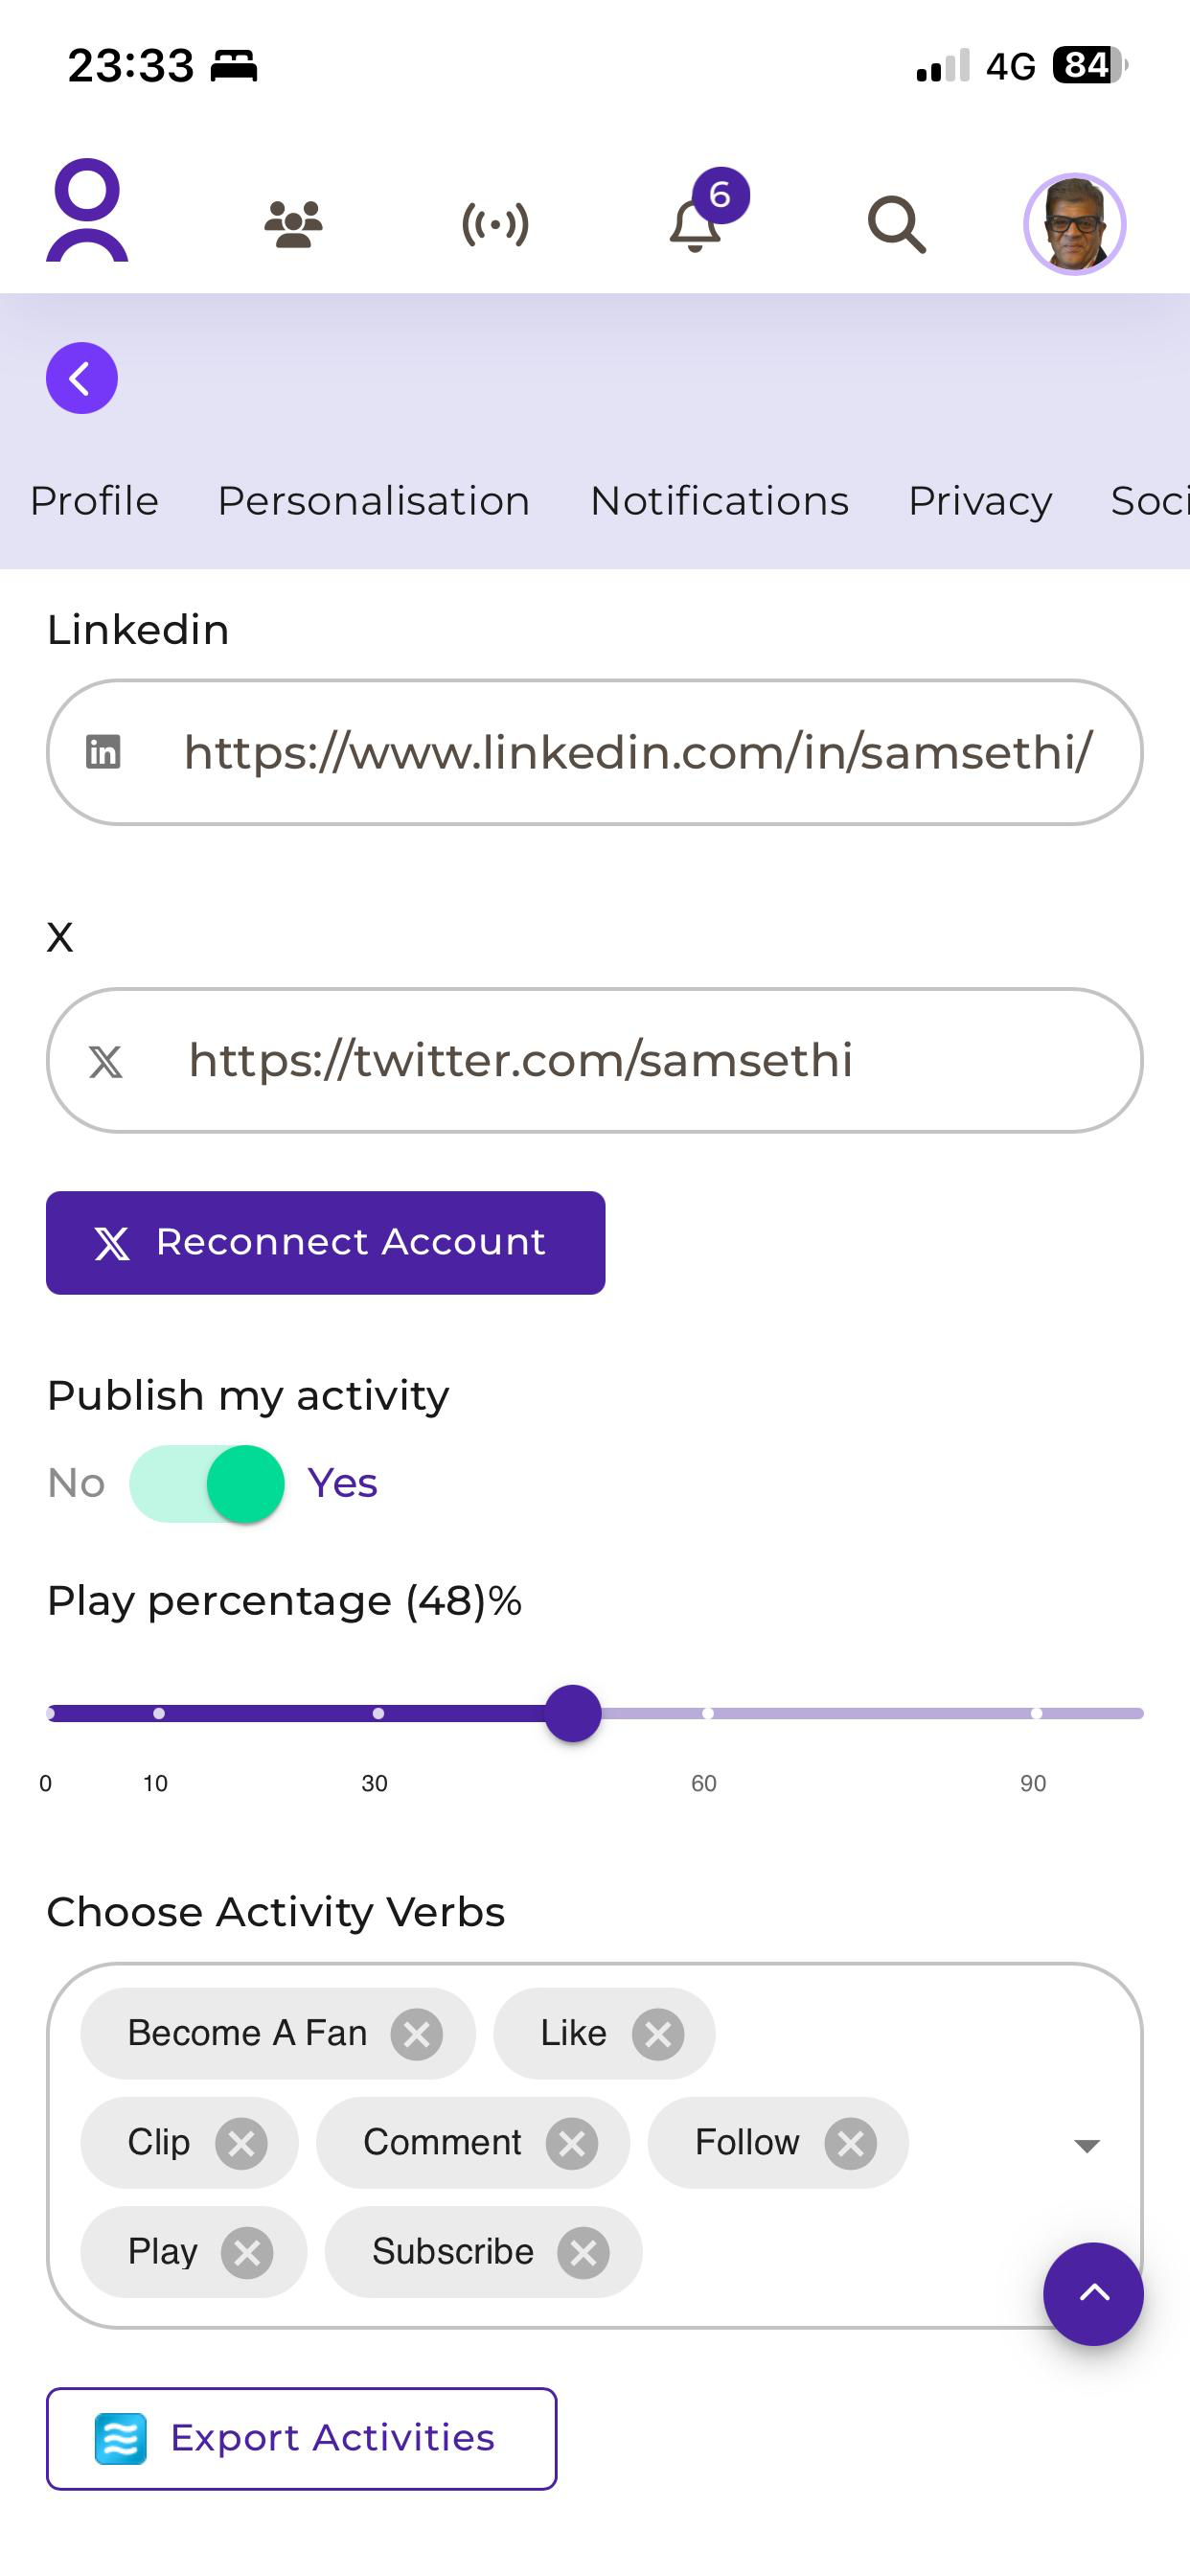Viewport: 1190px width, 2576px height.
Task: Tap the user avatar photo
Action: [x=1074, y=224]
